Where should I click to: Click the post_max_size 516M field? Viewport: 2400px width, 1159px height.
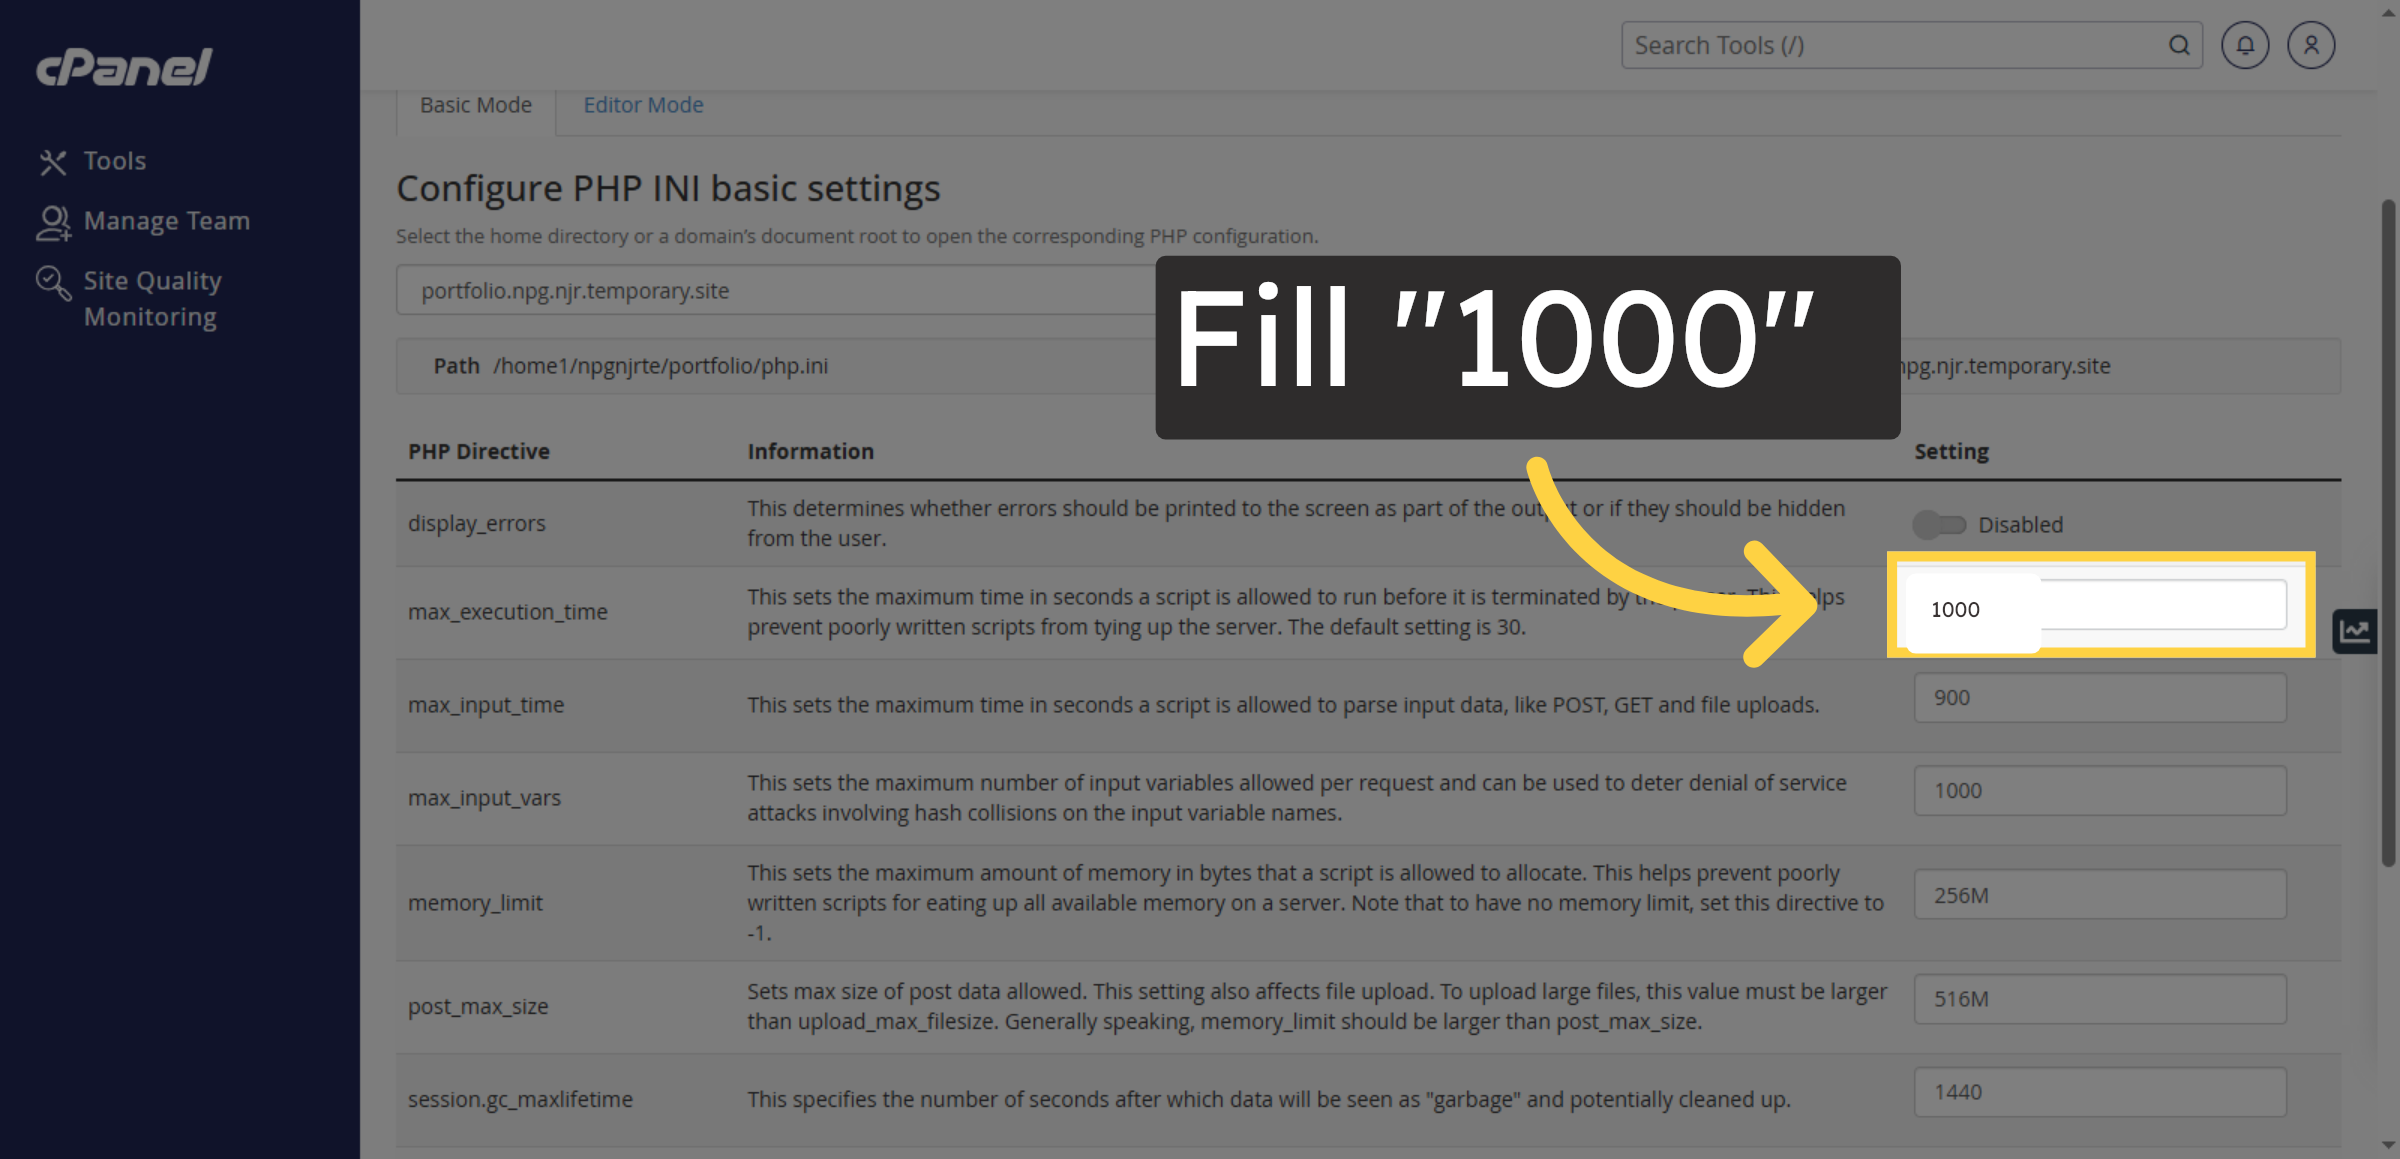coord(2099,999)
